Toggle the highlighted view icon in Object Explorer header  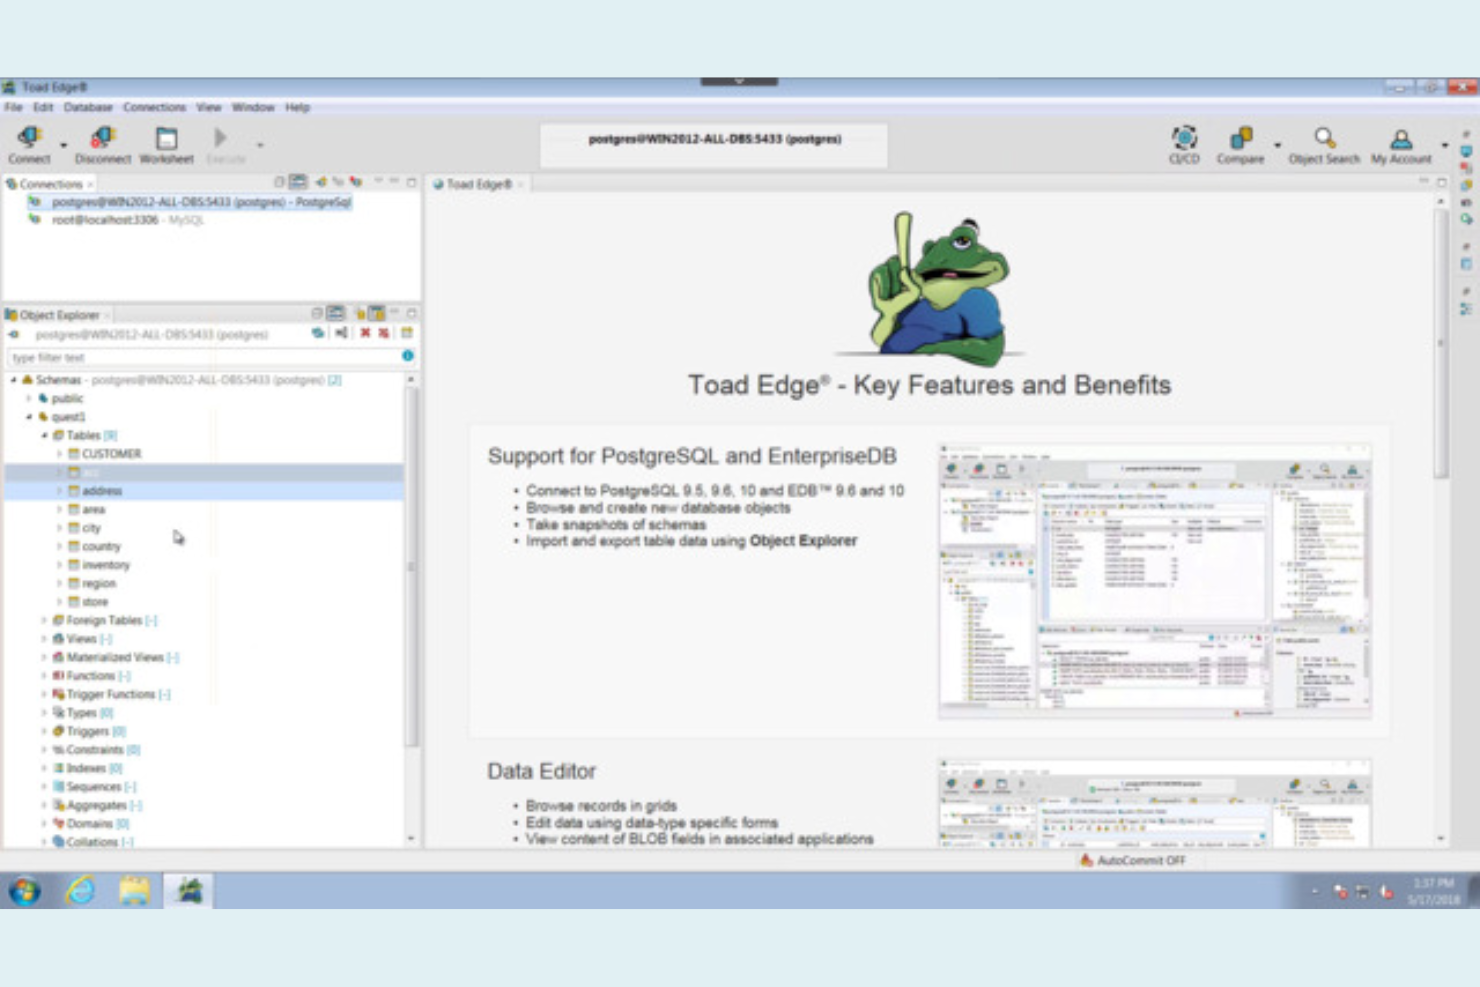pyautogui.click(x=377, y=313)
